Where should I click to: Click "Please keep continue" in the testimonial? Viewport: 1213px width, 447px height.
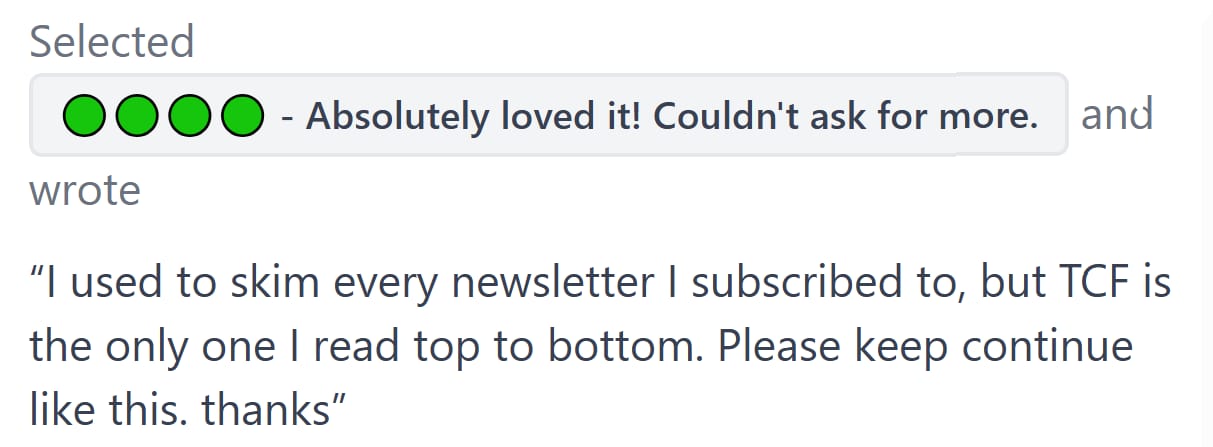pyautogui.click(x=926, y=347)
